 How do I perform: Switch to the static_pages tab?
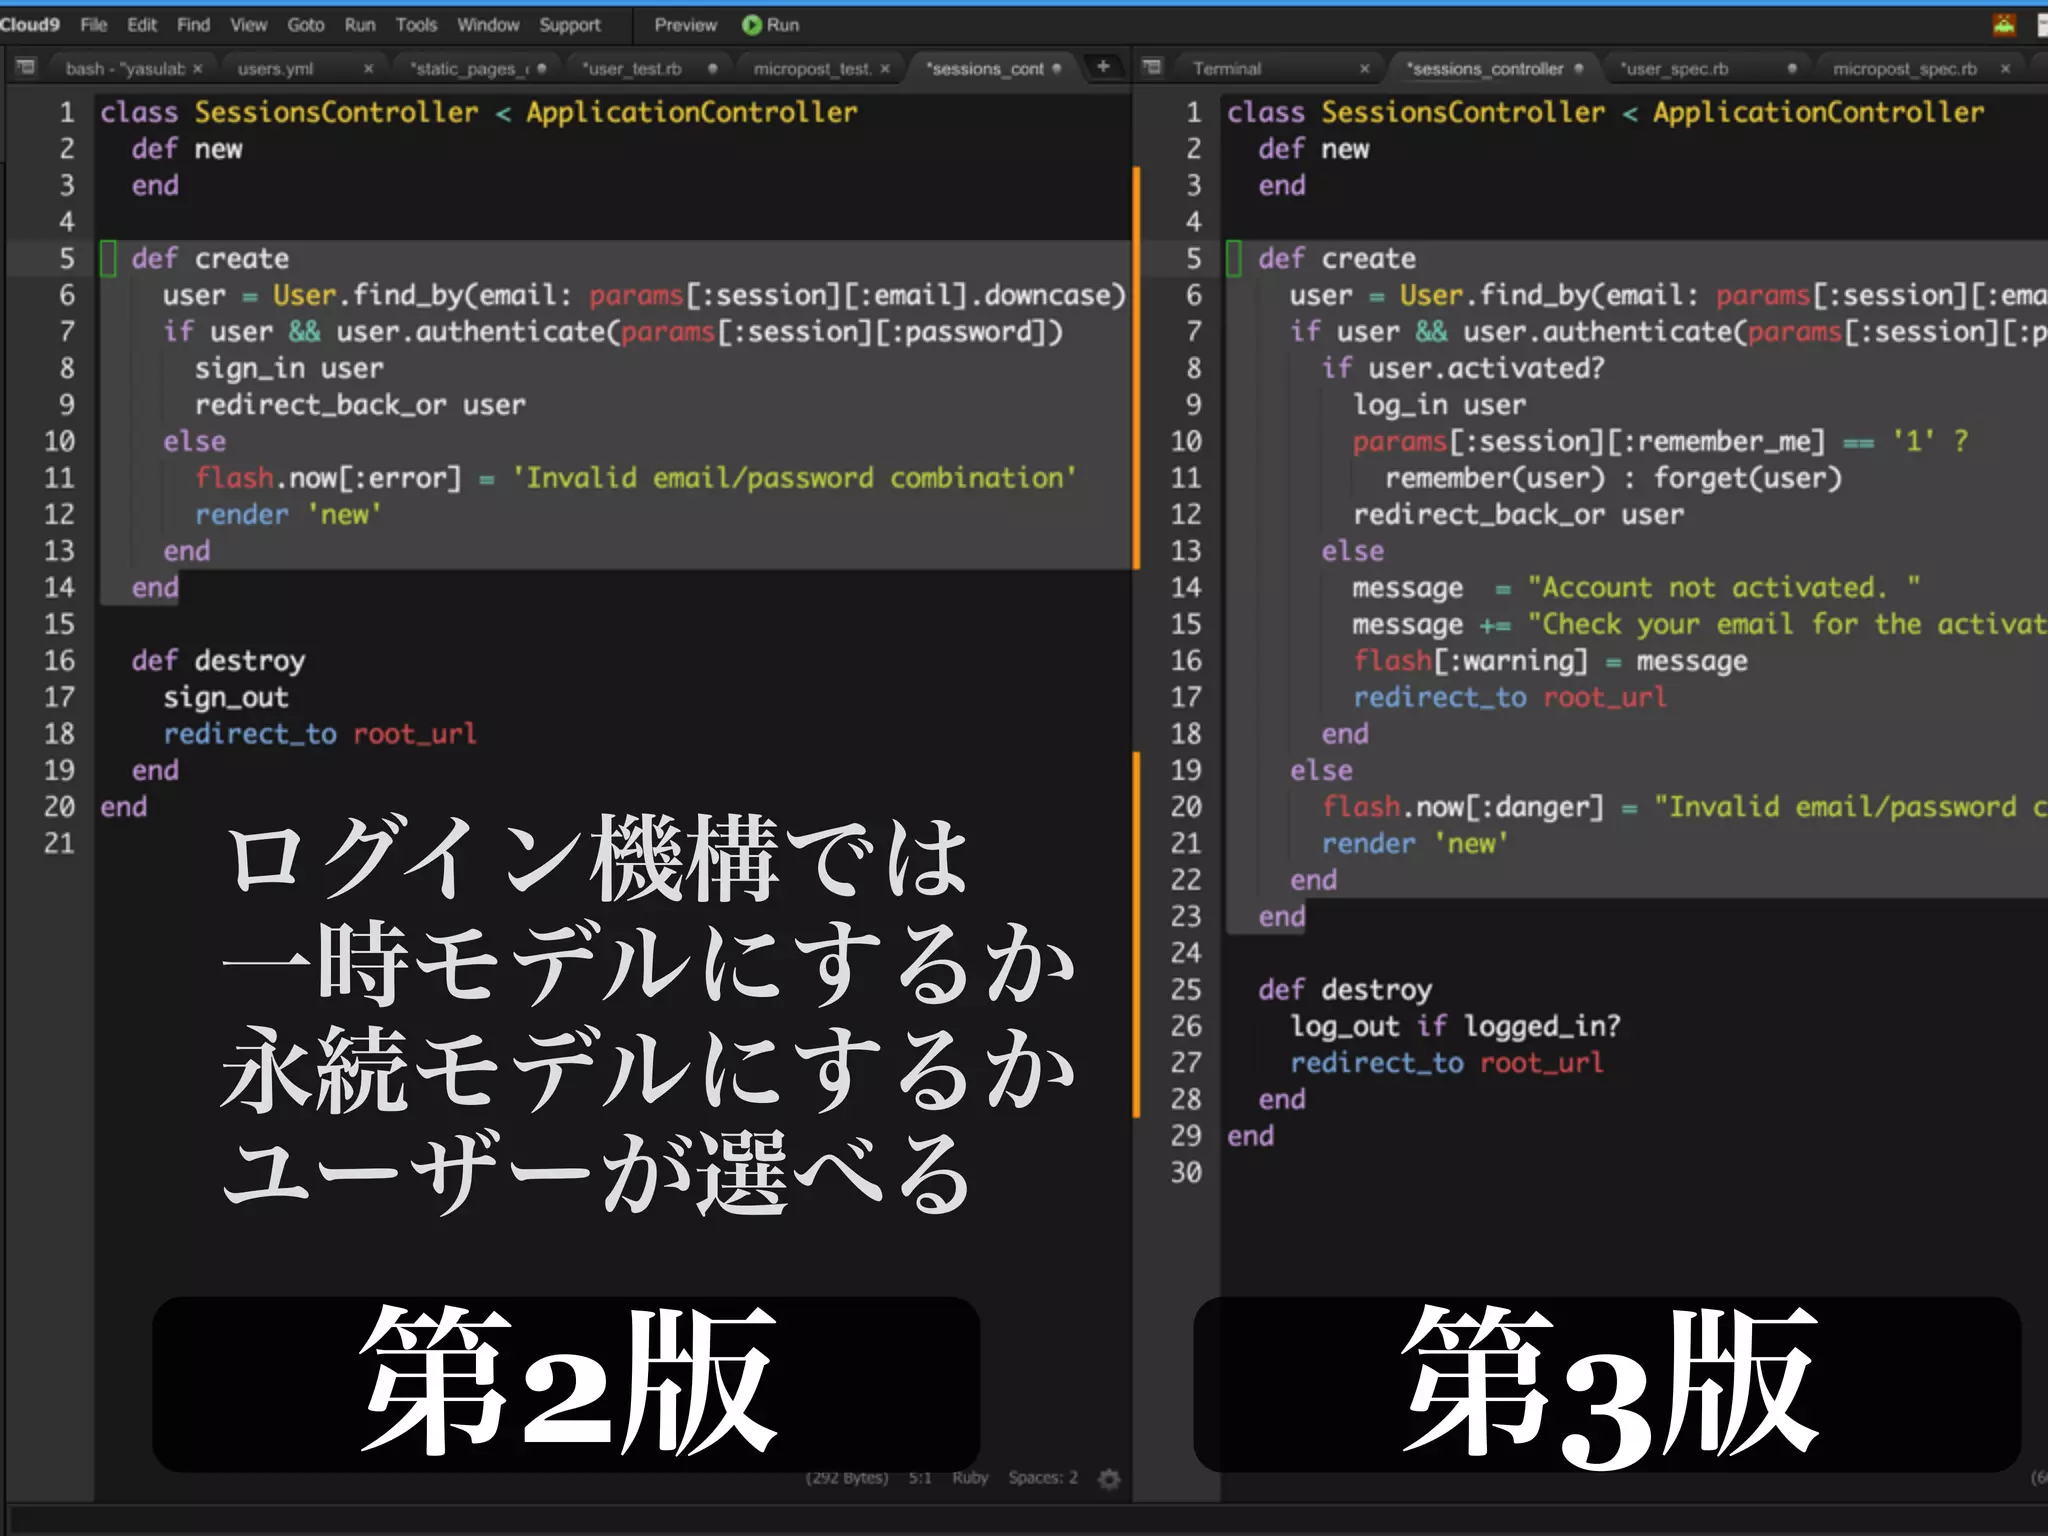point(468,69)
